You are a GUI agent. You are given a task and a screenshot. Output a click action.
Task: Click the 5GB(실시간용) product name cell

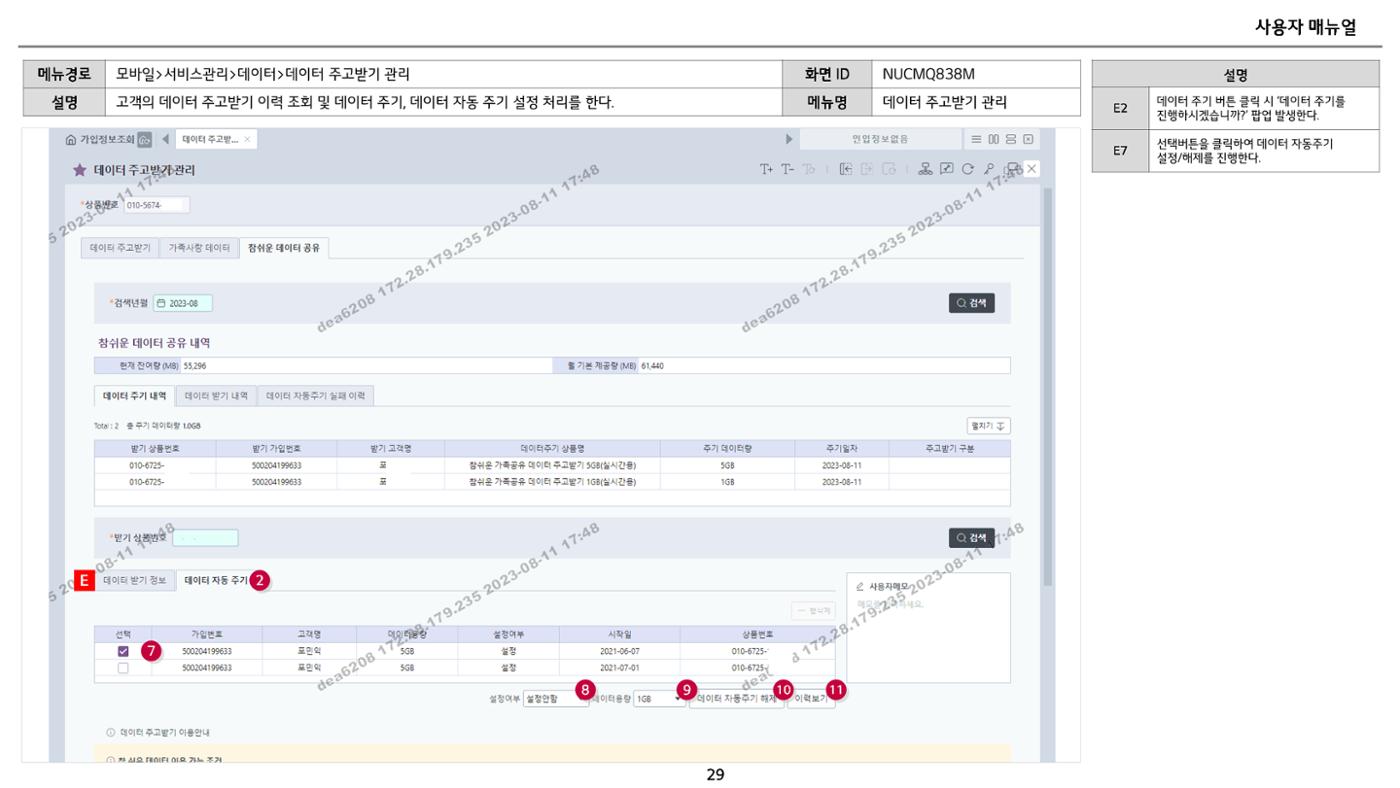[x=552, y=465]
